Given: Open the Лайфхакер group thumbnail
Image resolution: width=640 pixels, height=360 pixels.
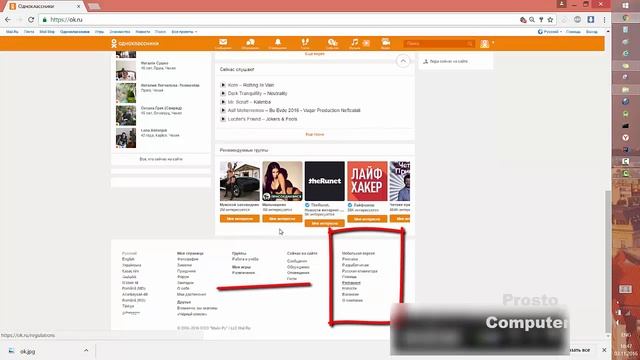Looking at the screenshot, I should (367, 181).
